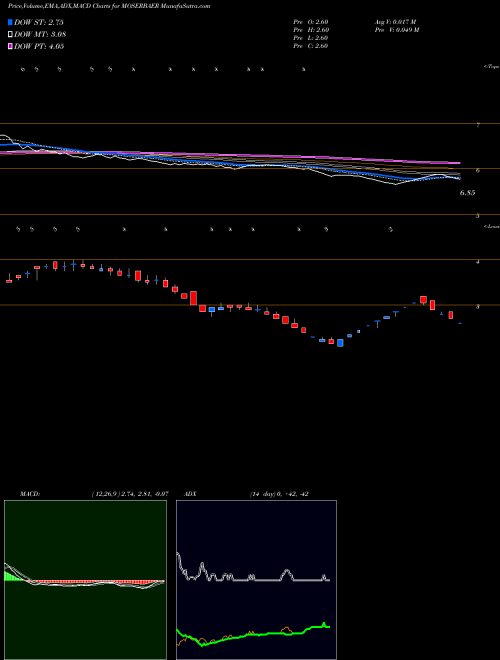Click the 'Pre H: 2.60' high value

pyautogui.click(x=311, y=30)
